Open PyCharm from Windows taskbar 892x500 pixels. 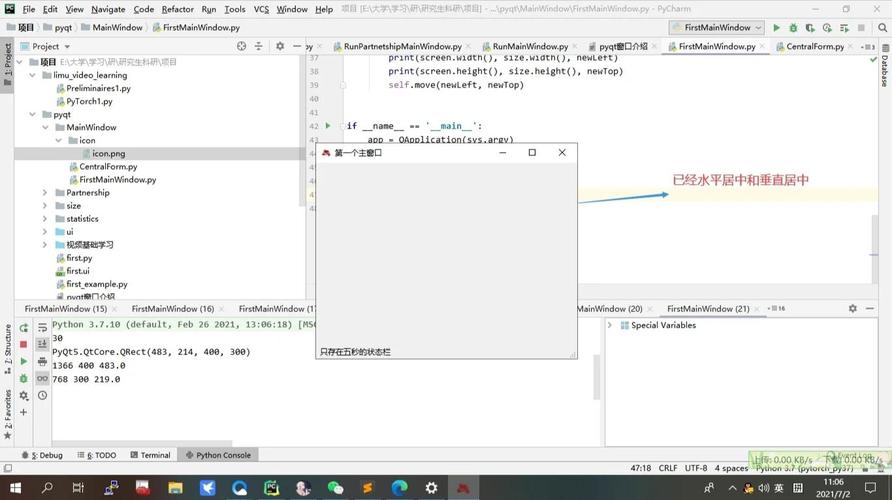pyautogui.click(x=271, y=487)
